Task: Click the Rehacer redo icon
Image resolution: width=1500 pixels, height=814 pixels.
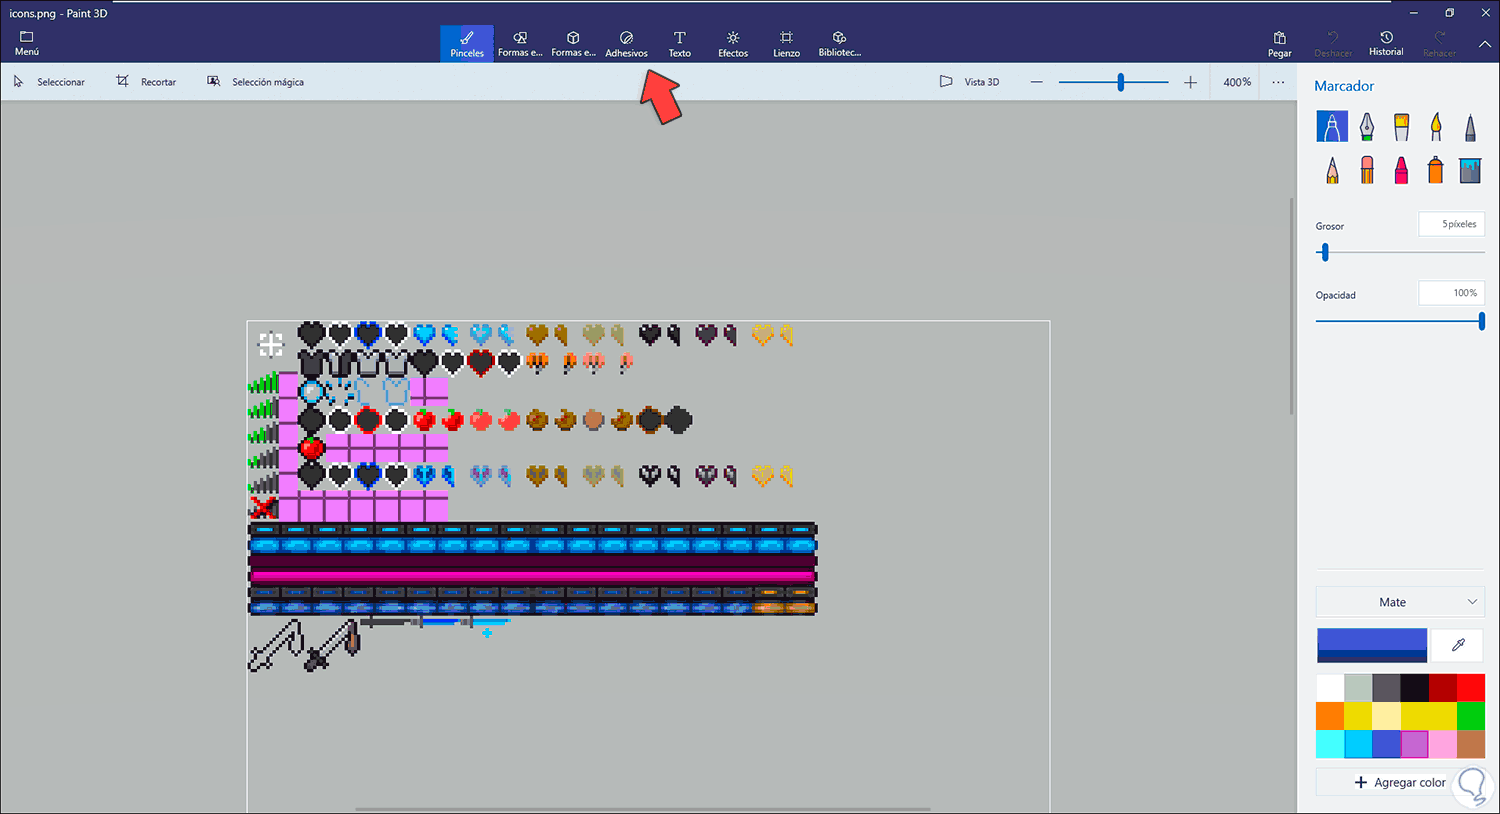Action: (x=1440, y=45)
